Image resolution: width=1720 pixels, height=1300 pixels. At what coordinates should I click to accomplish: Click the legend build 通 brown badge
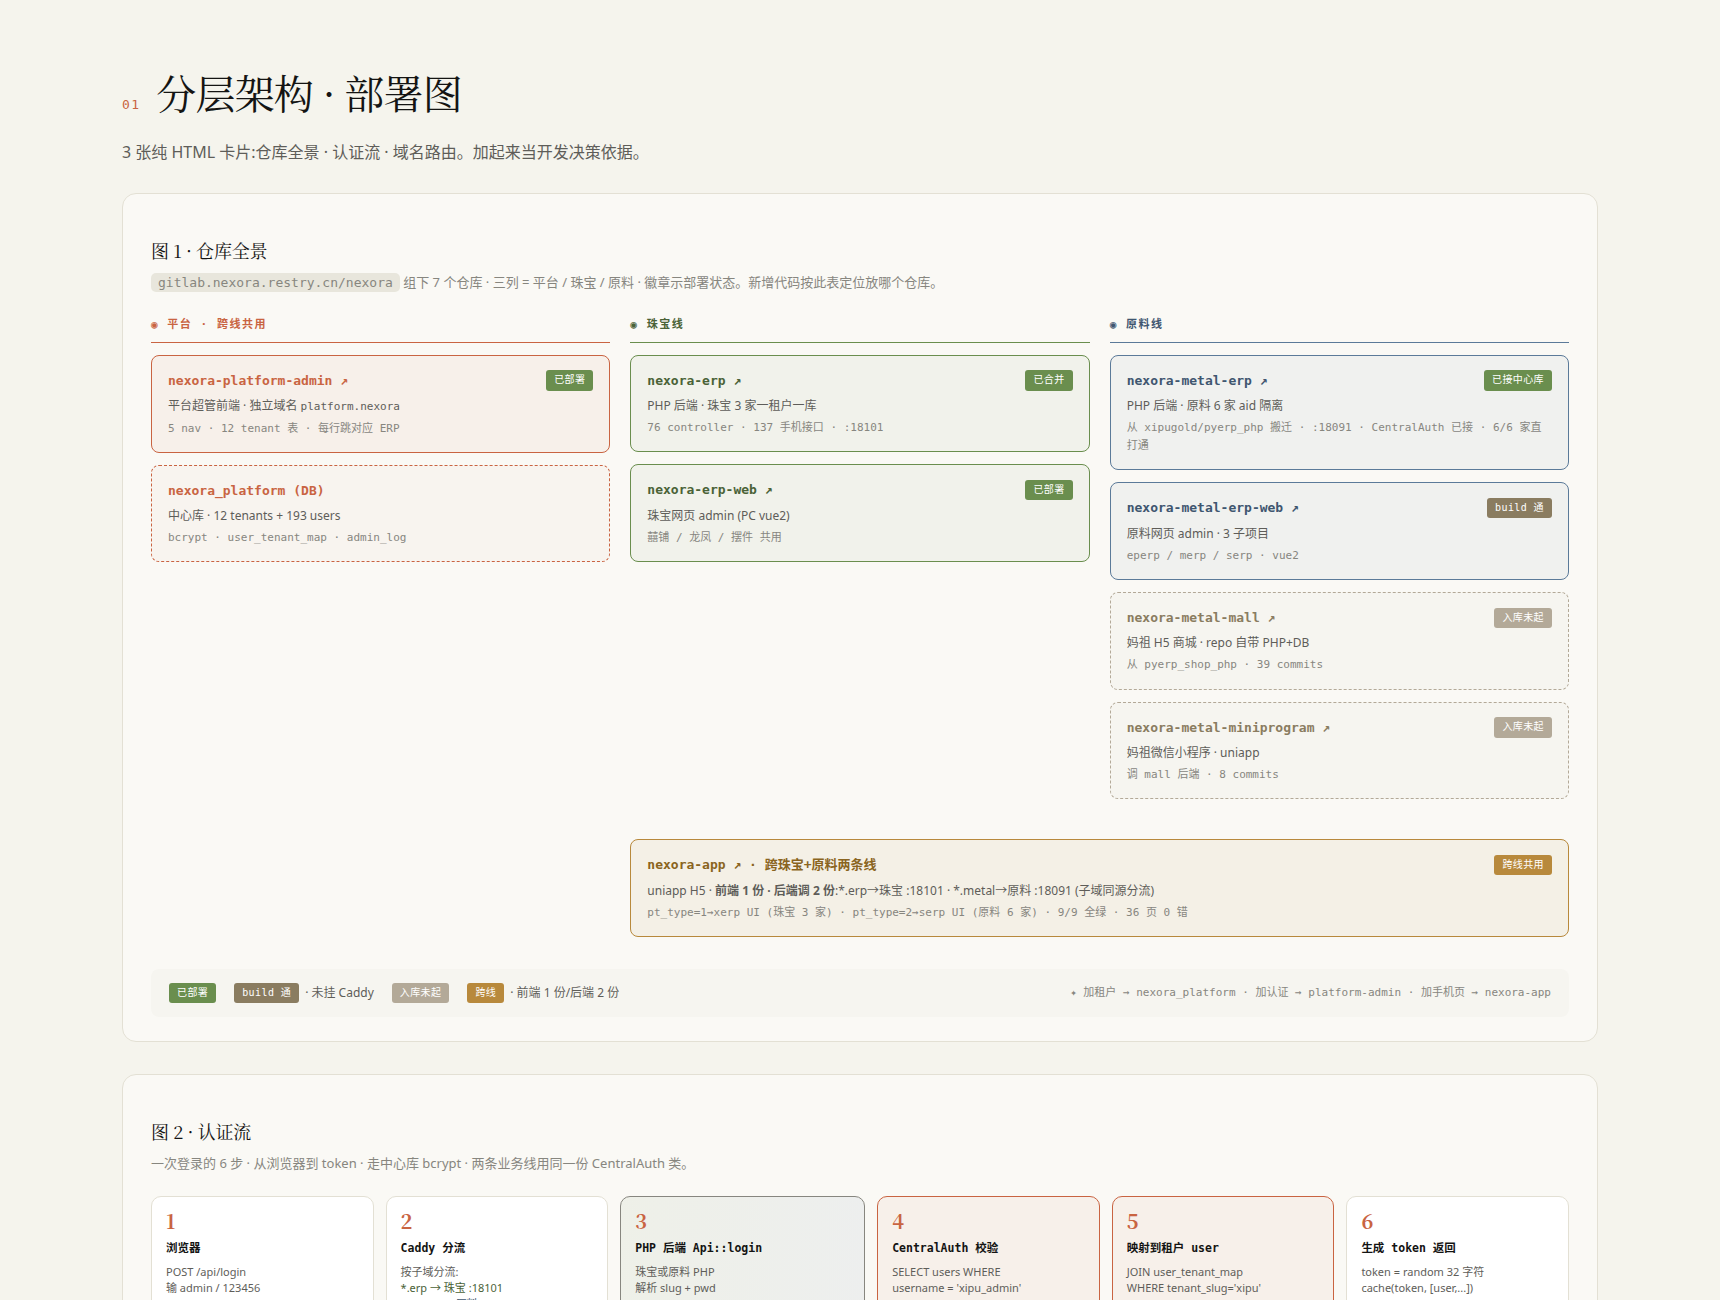click(266, 993)
